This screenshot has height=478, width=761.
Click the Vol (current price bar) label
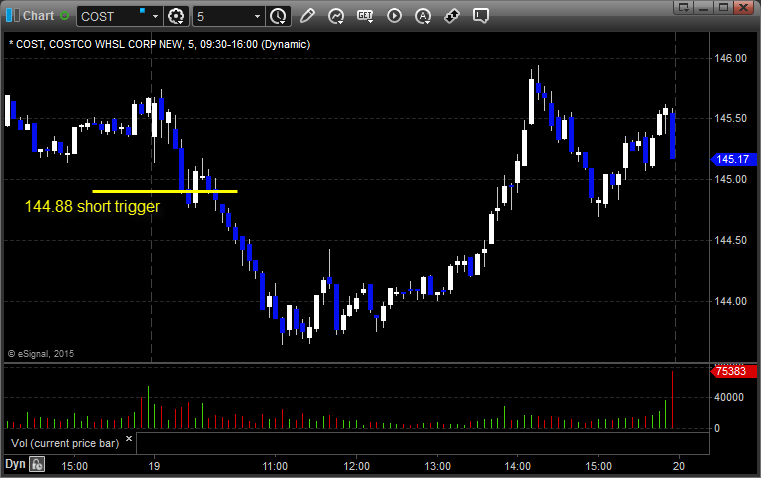click(65, 442)
